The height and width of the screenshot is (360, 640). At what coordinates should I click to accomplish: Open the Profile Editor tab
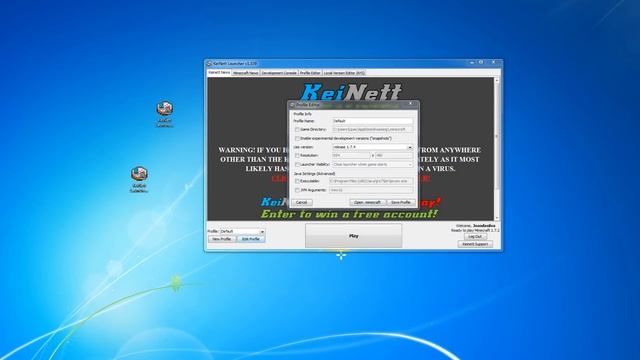[x=310, y=73]
